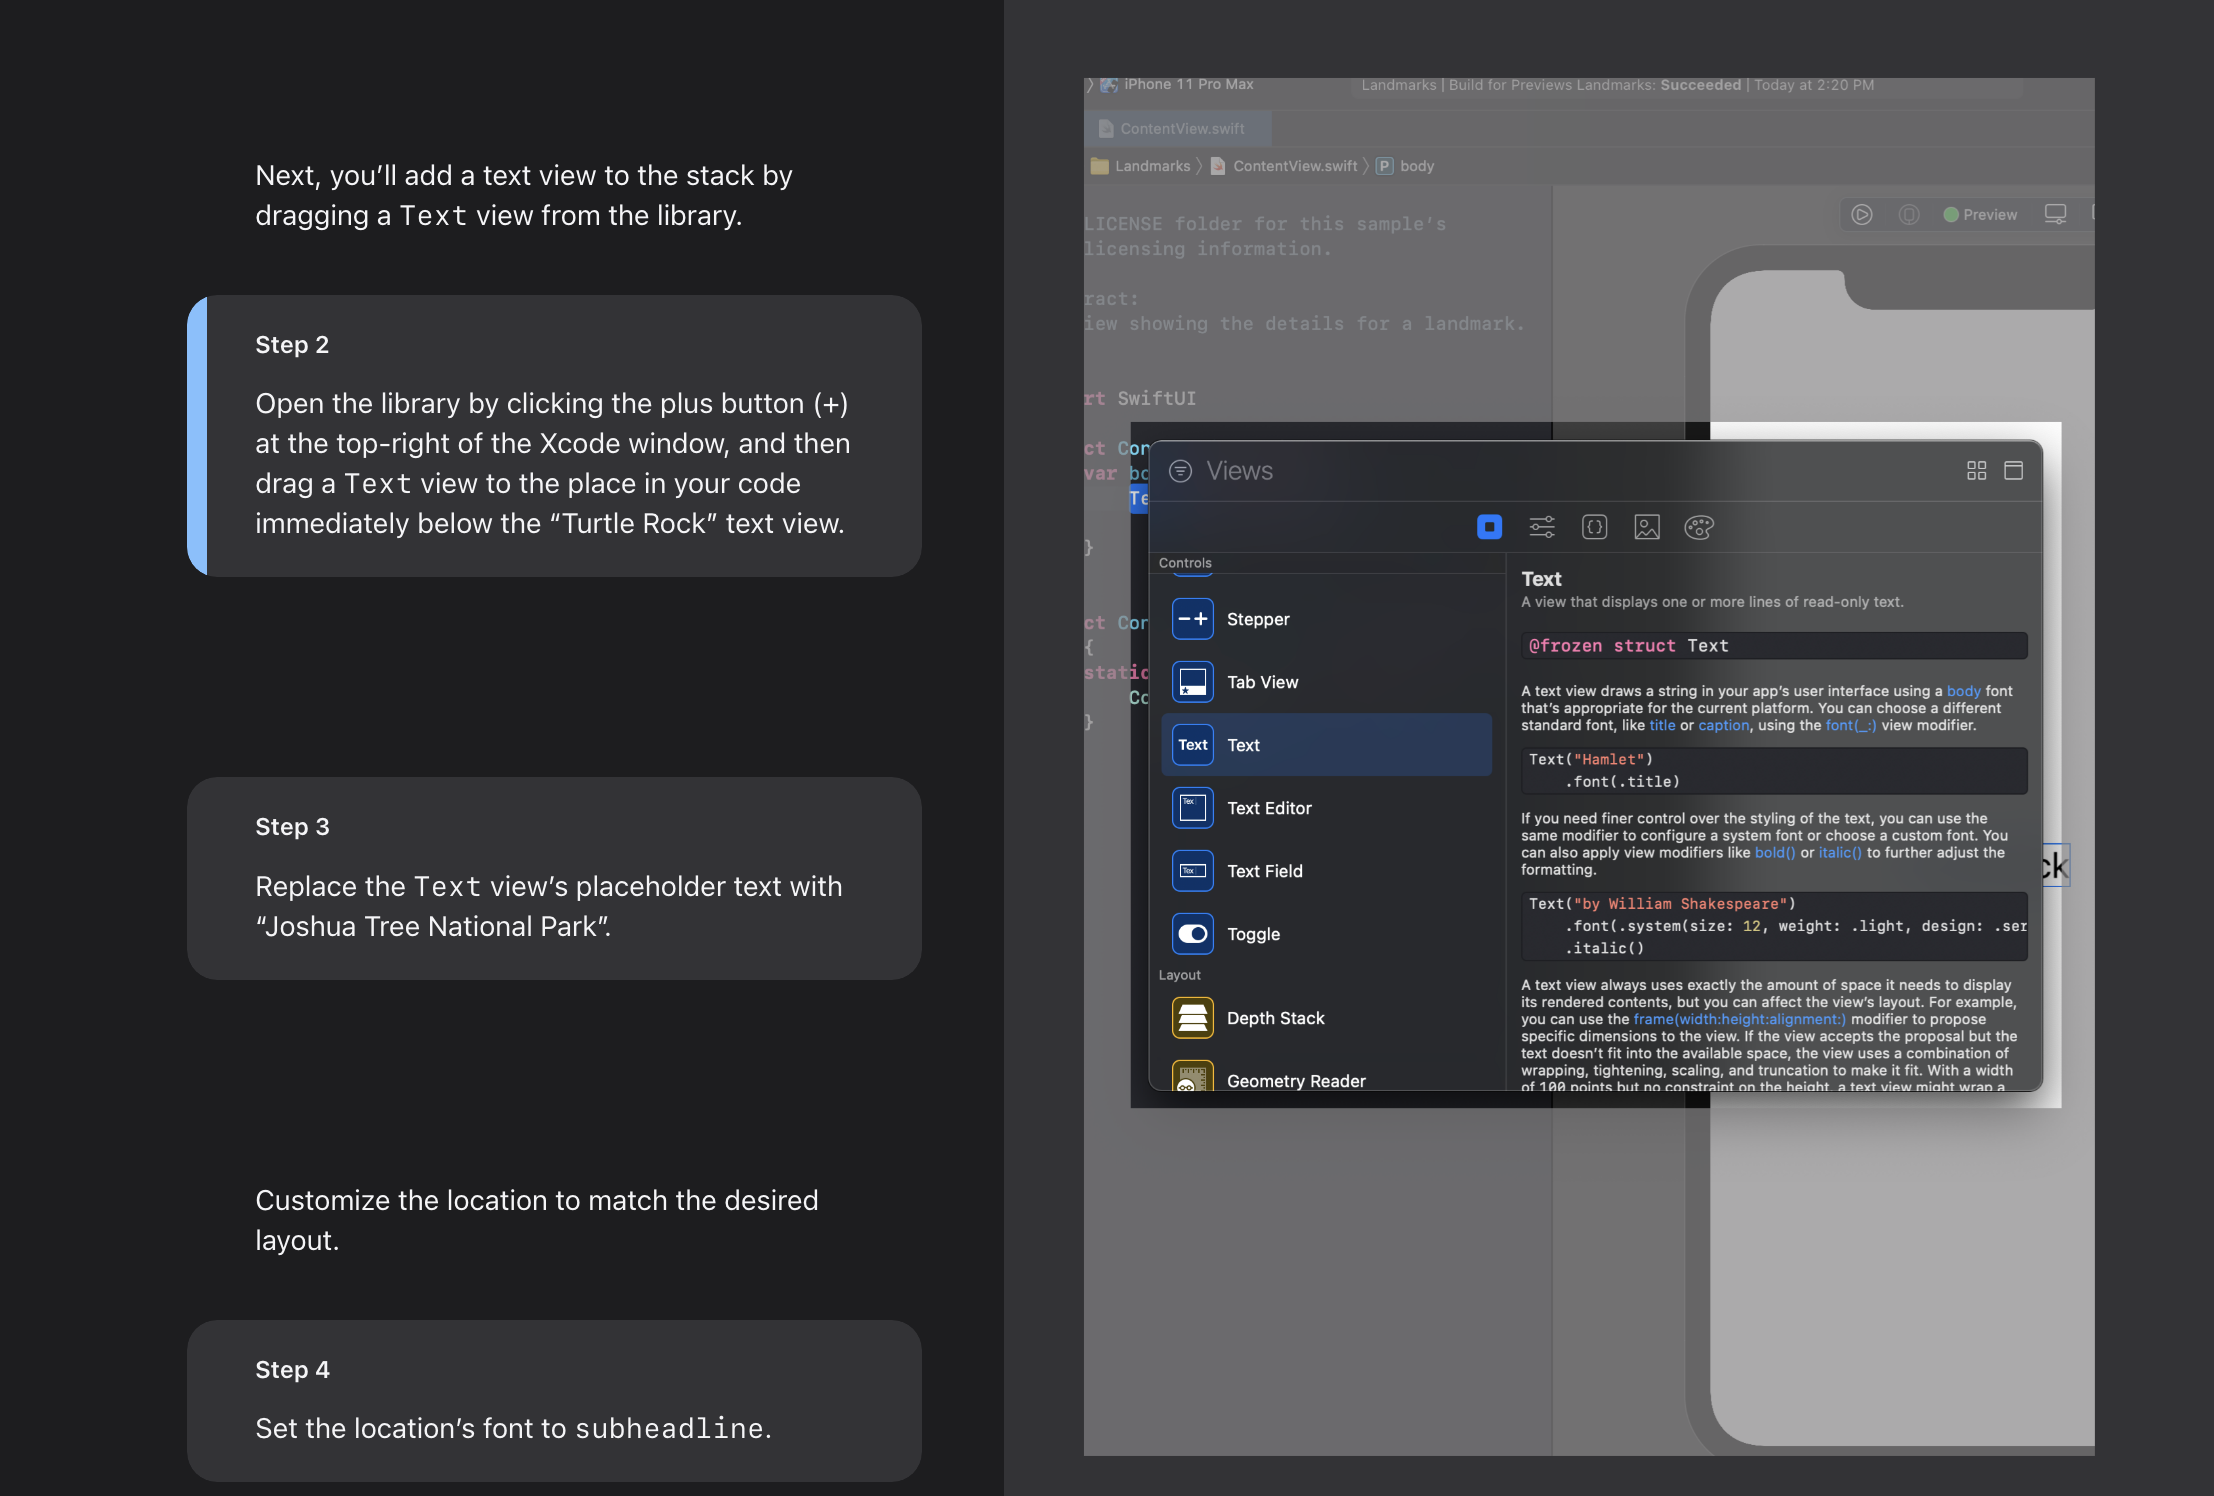Switch to the ContentView.swift tab
This screenshot has height=1496, width=2214.
(1180, 129)
